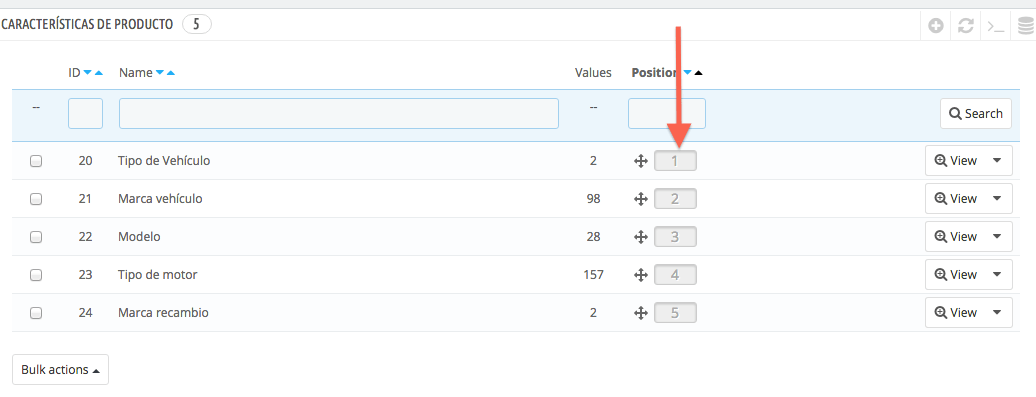
Task: Refresh the product features list
Action: [x=966, y=26]
